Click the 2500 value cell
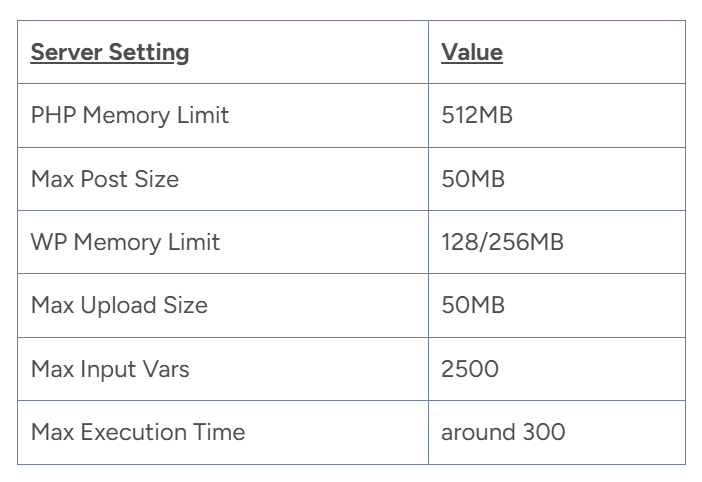Screen dimensions: 702x482 (470, 369)
